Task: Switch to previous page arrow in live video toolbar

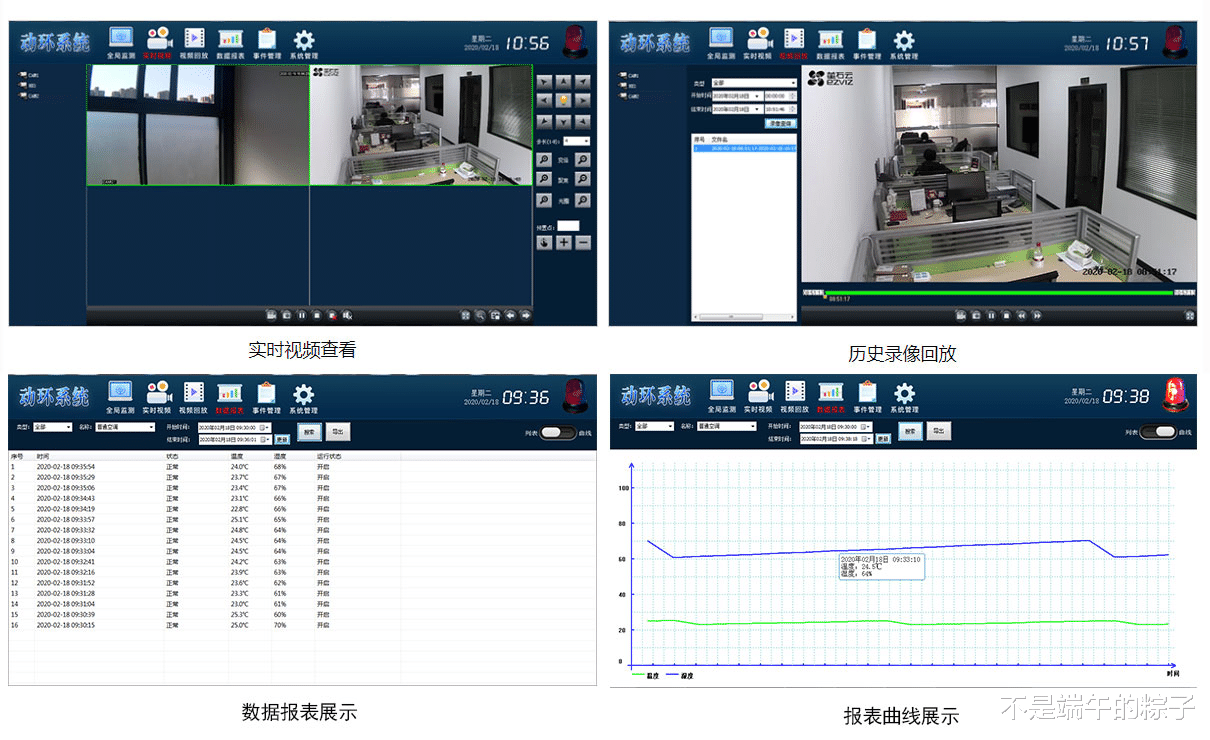Action: [510, 315]
